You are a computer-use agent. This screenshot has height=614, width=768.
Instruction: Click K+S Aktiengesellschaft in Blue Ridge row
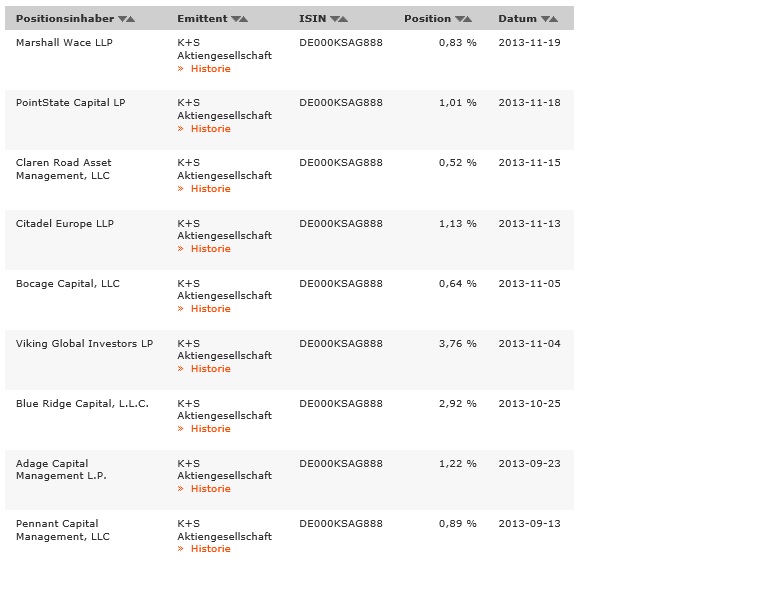pyautogui.click(x=224, y=410)
